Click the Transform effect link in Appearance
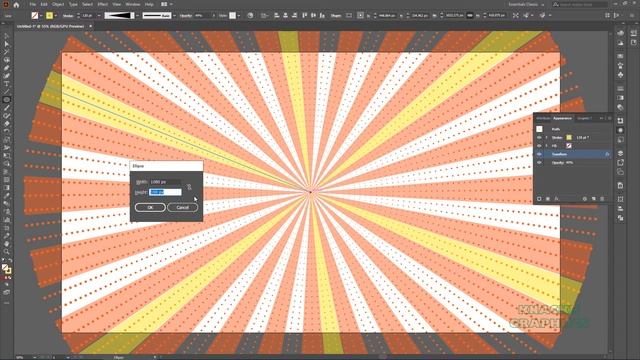 (559, 154)
